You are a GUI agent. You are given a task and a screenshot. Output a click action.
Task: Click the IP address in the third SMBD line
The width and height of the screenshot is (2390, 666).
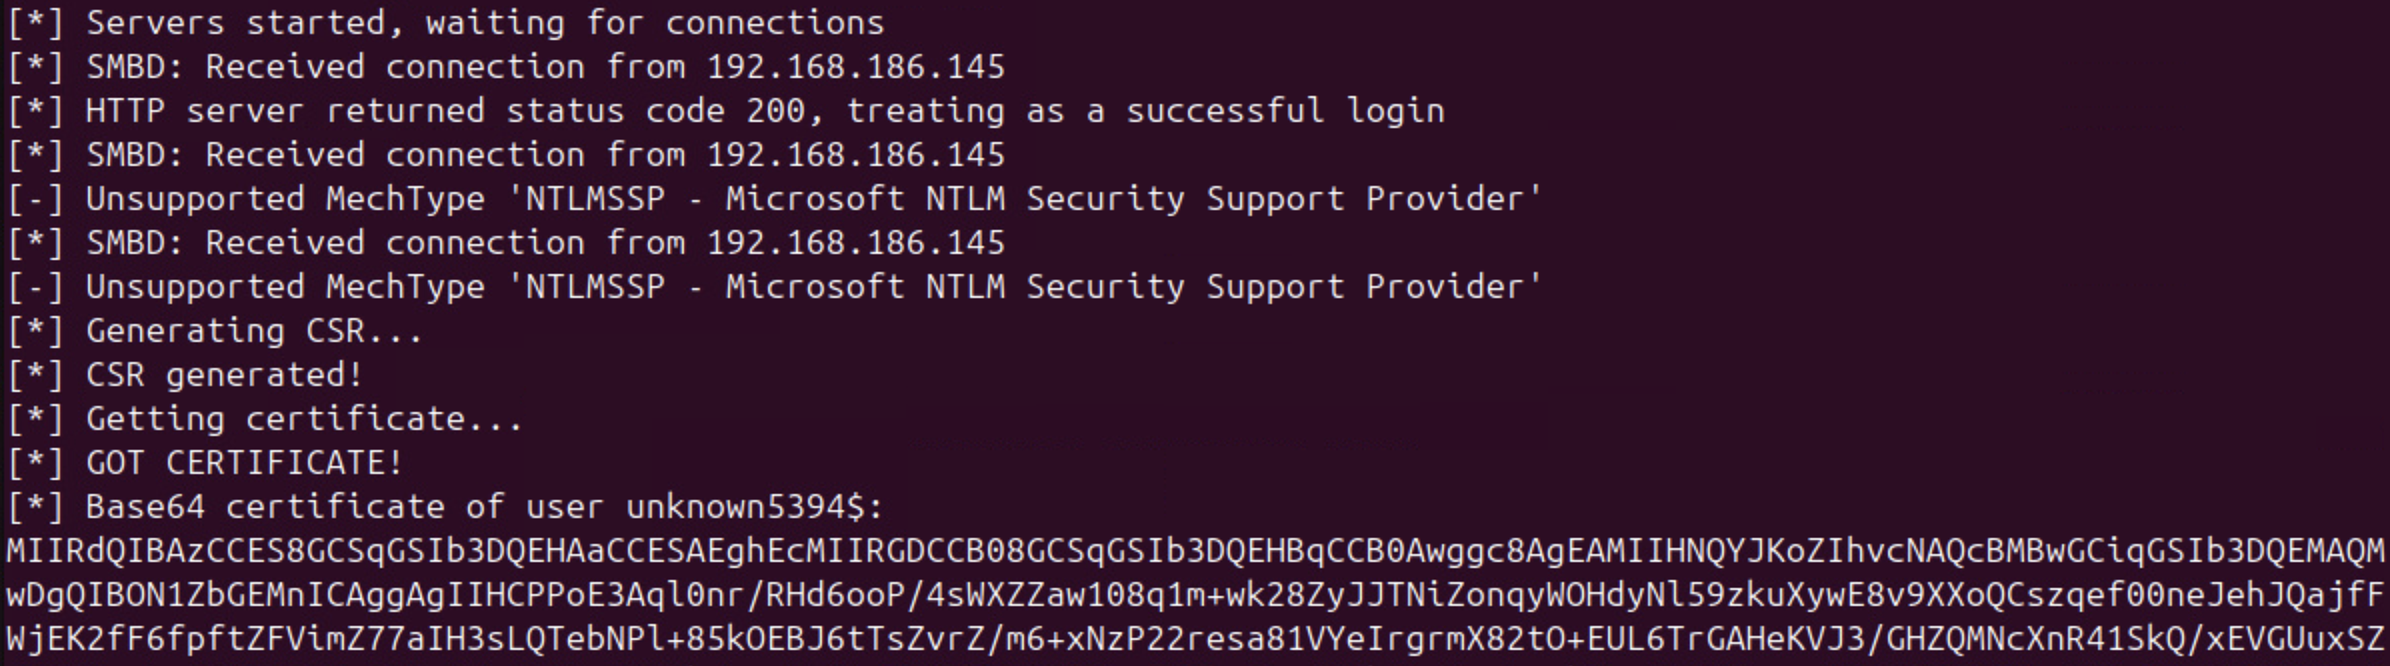pyautogui.click(x=855, y=243)
